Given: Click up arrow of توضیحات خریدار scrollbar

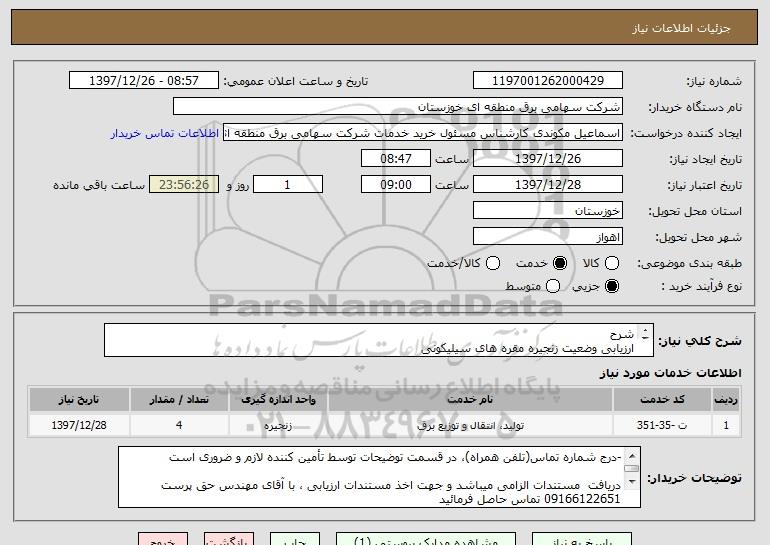Looking at the screenshot, I should pyautogui.click(x=632, y=457).
